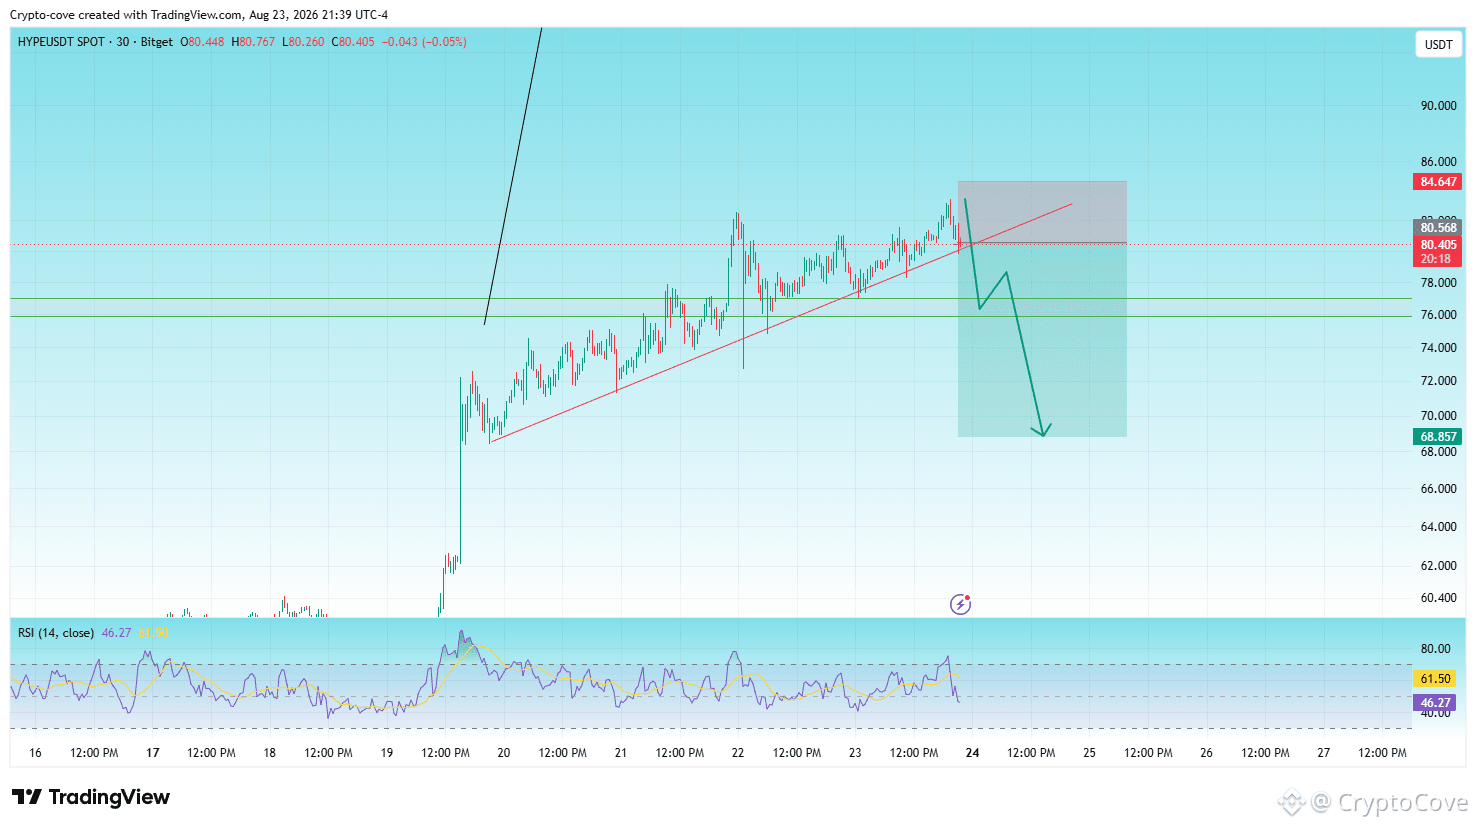Click the 66.000 price axis label
The width and height of the screenshot is (1476, 827).
coord(1438,489)
